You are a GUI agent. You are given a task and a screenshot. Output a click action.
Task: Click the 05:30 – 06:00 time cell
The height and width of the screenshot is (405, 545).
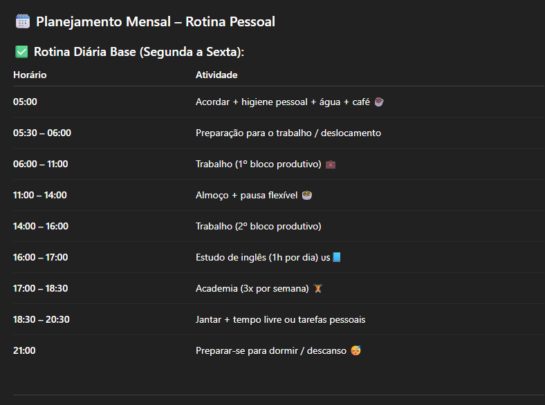(42, 133)
